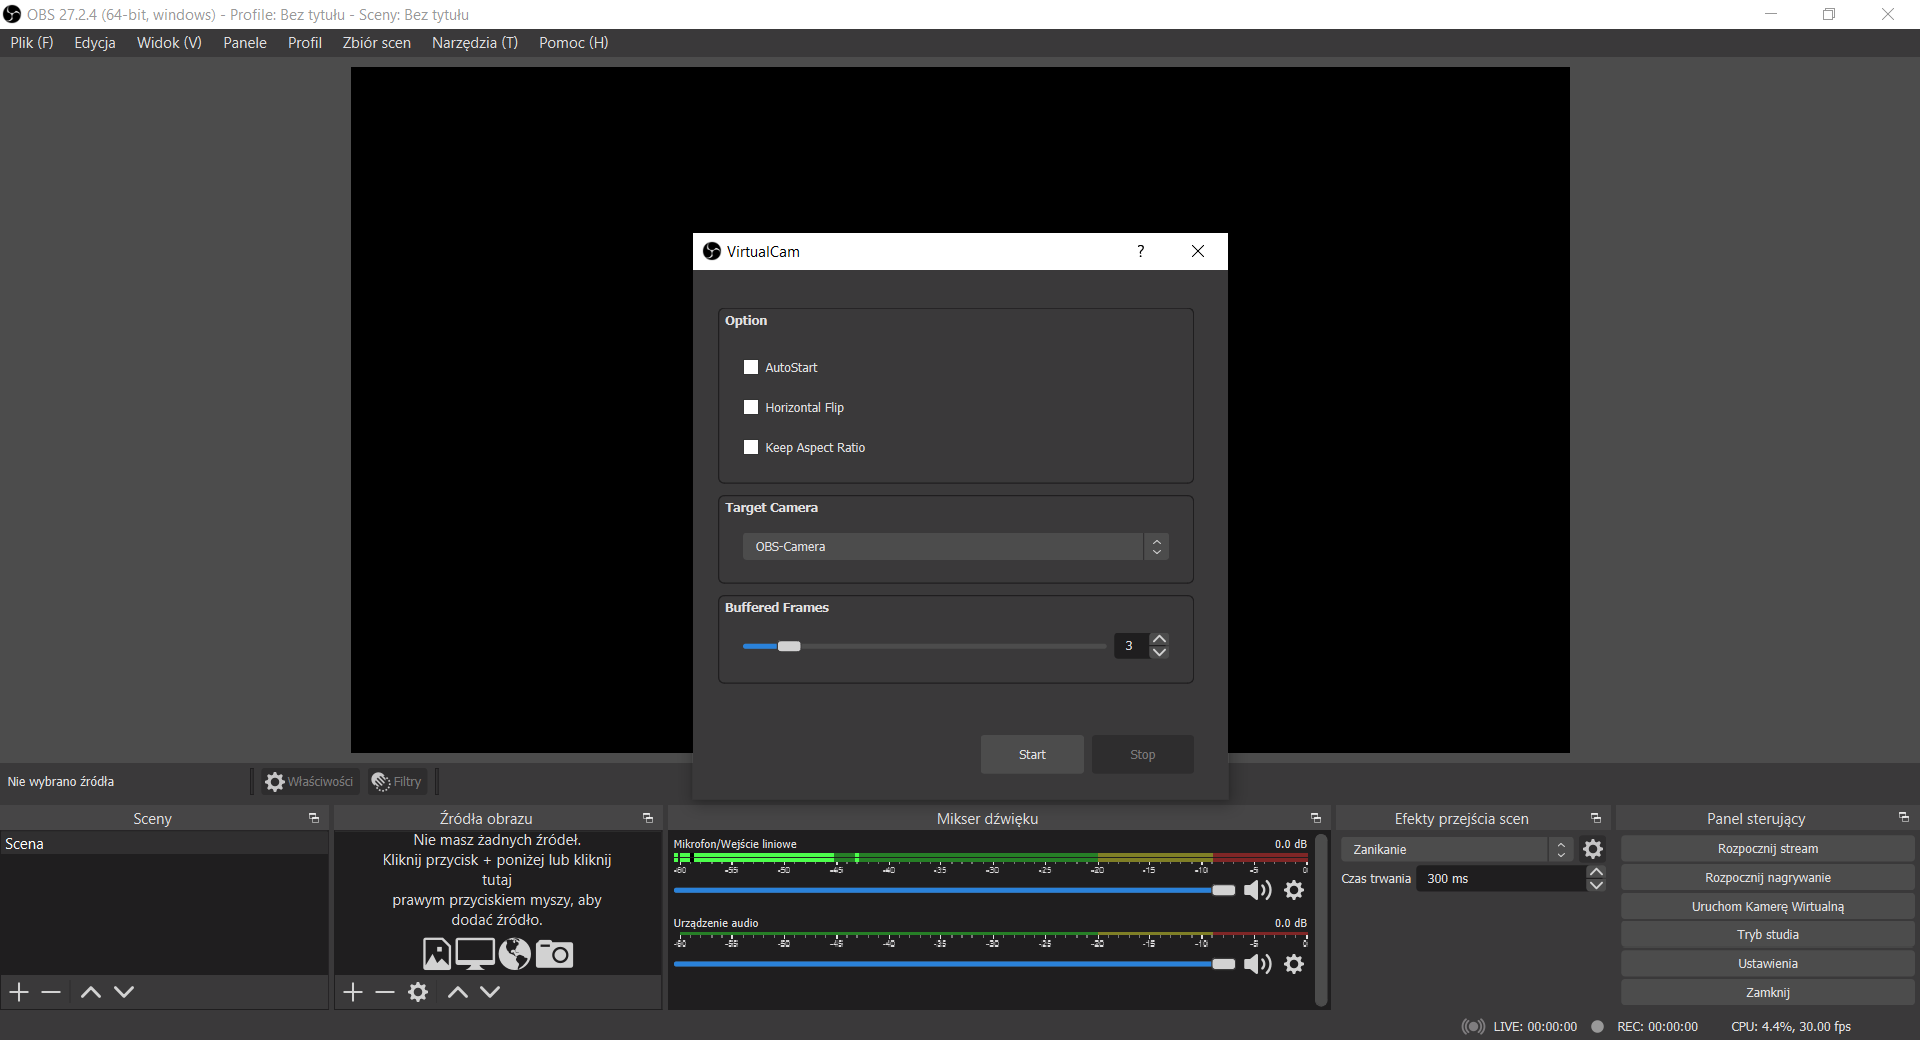Open transition properties gear next to Zanikanie
Screen dimensions: 1920x1040
(x=1593, y=849)
